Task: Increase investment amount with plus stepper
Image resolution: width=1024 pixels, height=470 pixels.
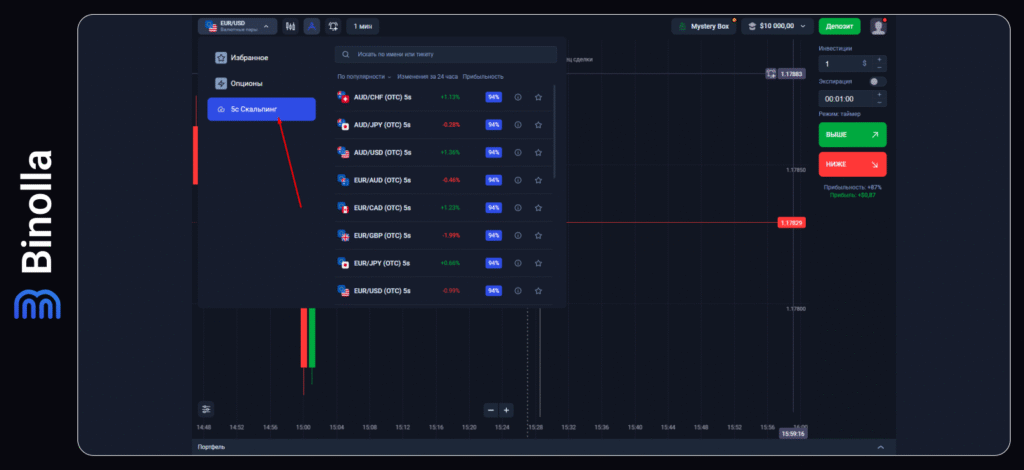Action: coord(880,59)
